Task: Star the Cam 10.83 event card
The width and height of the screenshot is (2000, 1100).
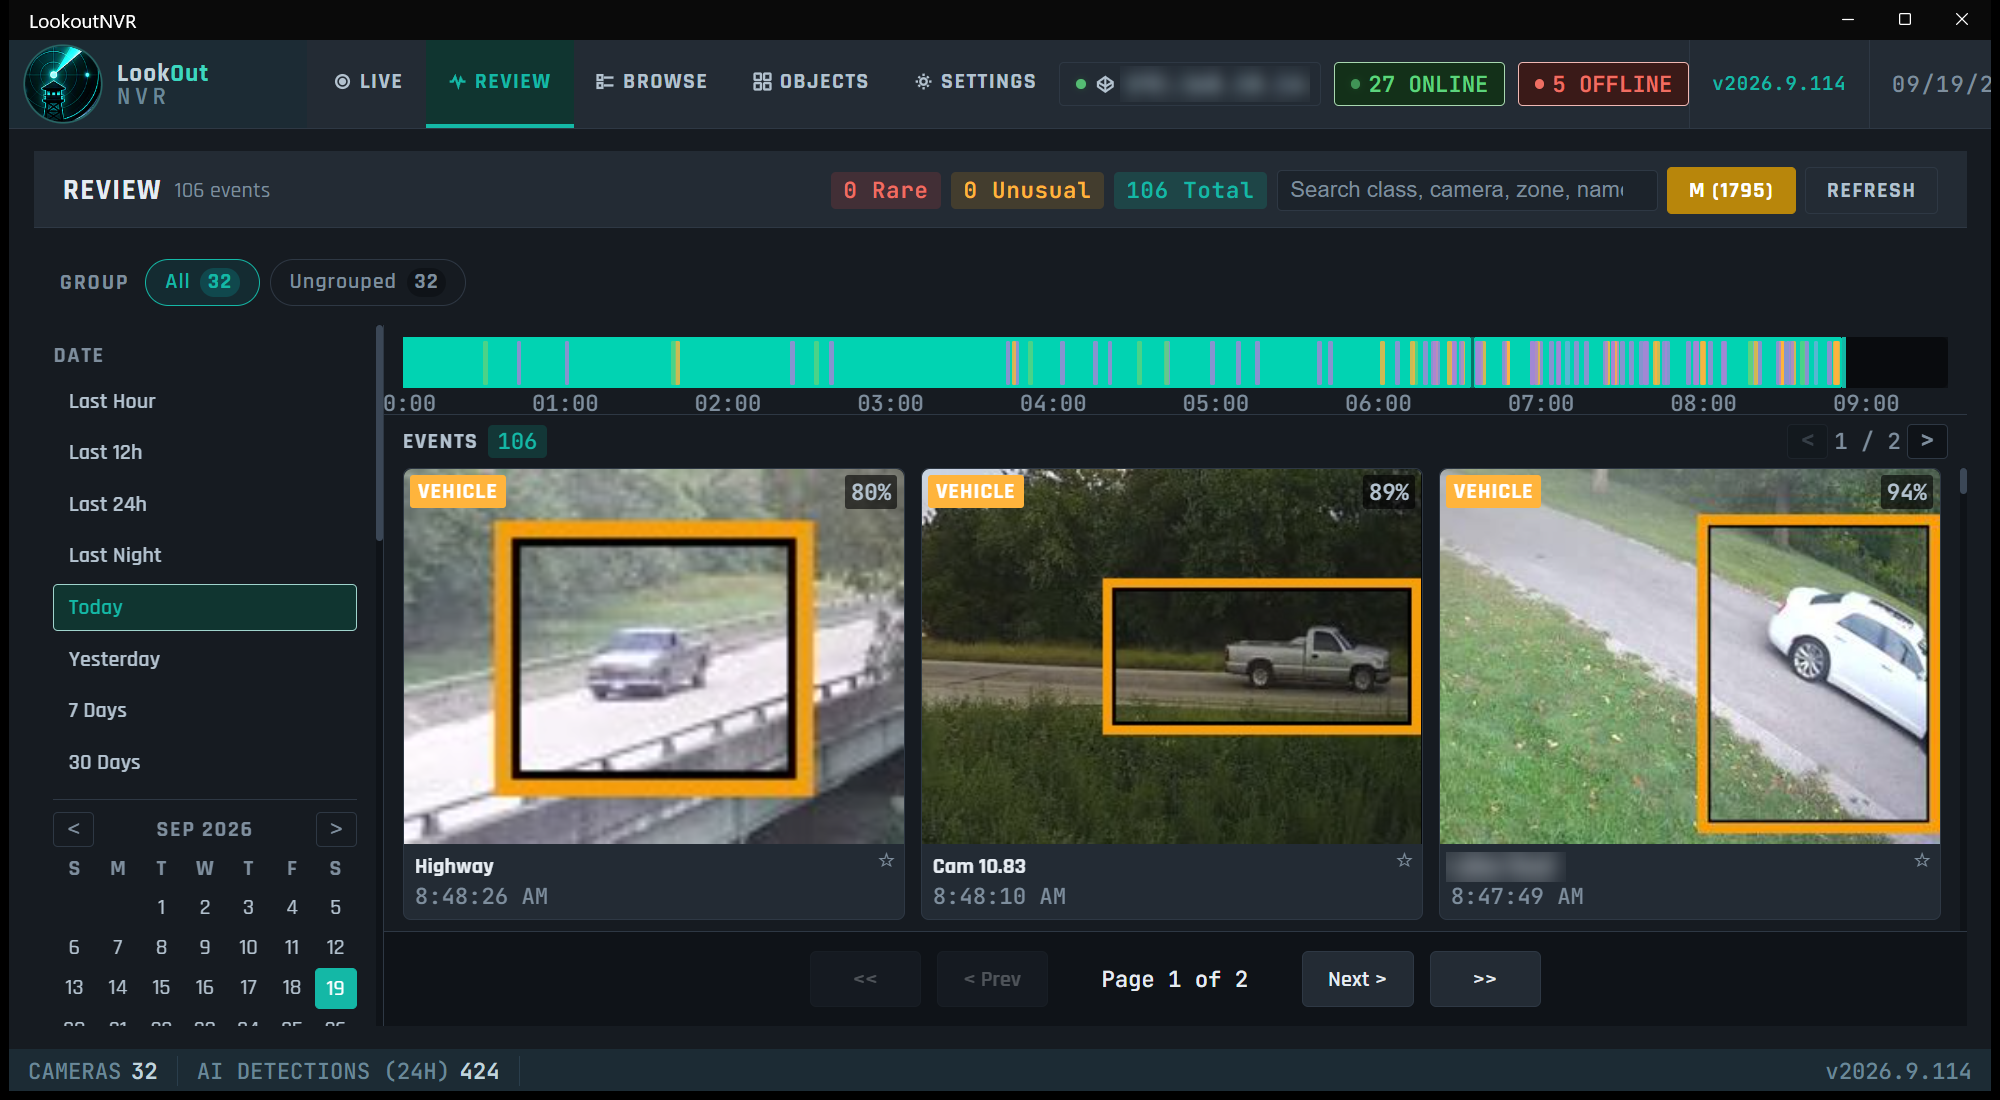Action: coord(1404,860)
